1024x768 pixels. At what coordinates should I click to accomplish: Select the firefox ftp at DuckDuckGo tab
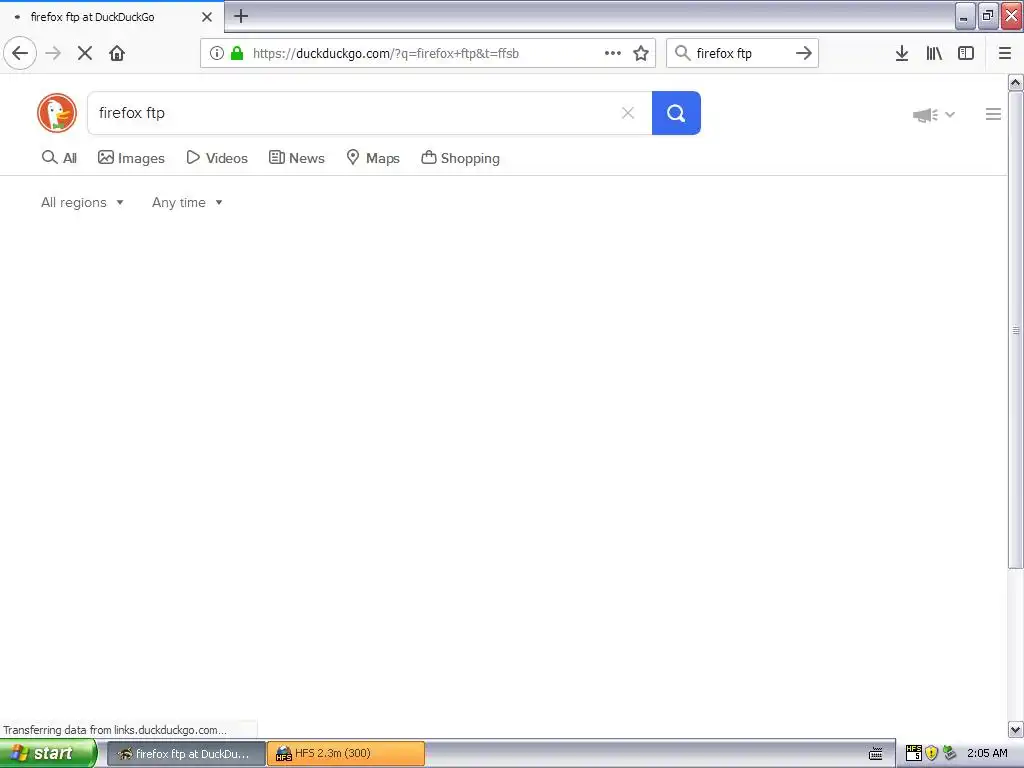(112, 17)
